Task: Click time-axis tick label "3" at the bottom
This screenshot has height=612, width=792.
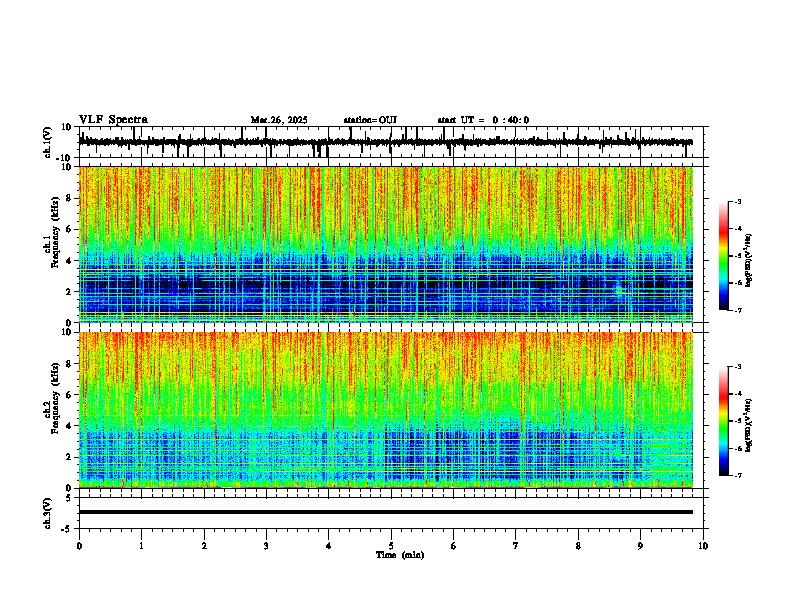Action: click(266, 546)
